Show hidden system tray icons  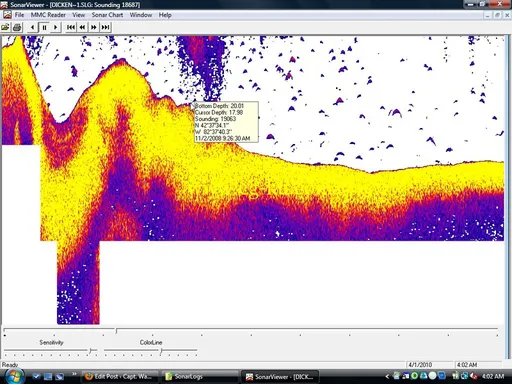[x=387, y=377]
